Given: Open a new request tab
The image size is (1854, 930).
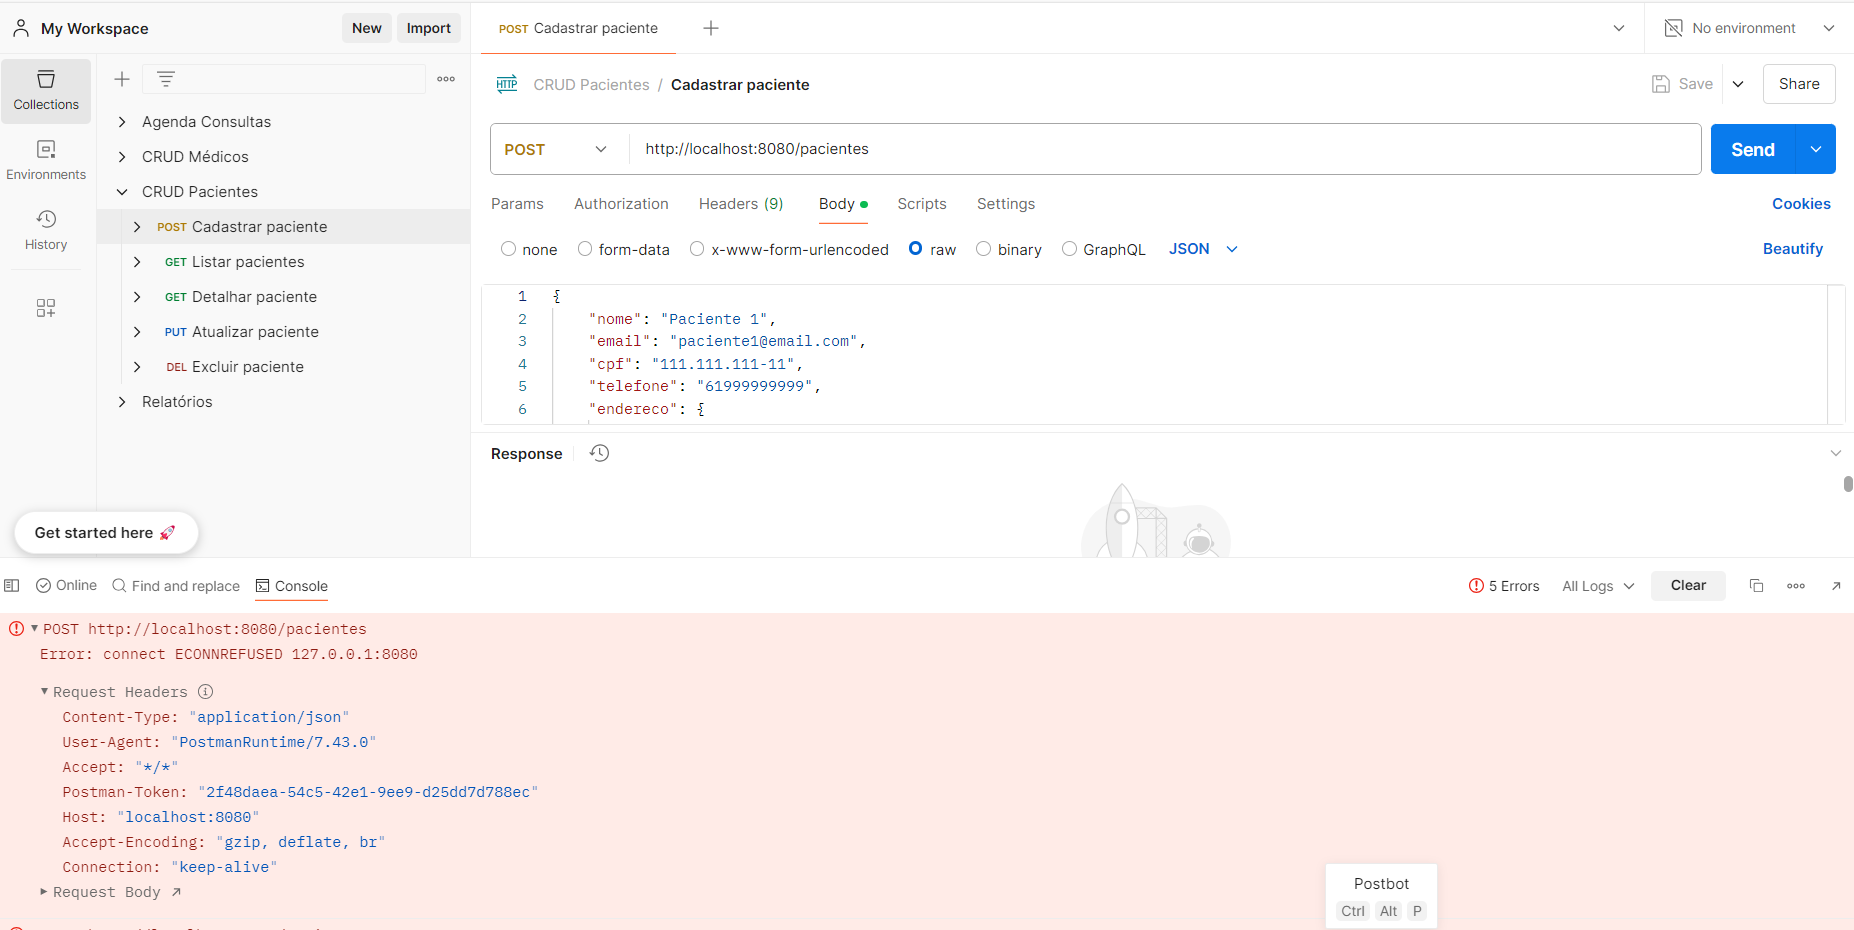Looking at the screenshot, I should pyautogui.click(x=711, y=28).
